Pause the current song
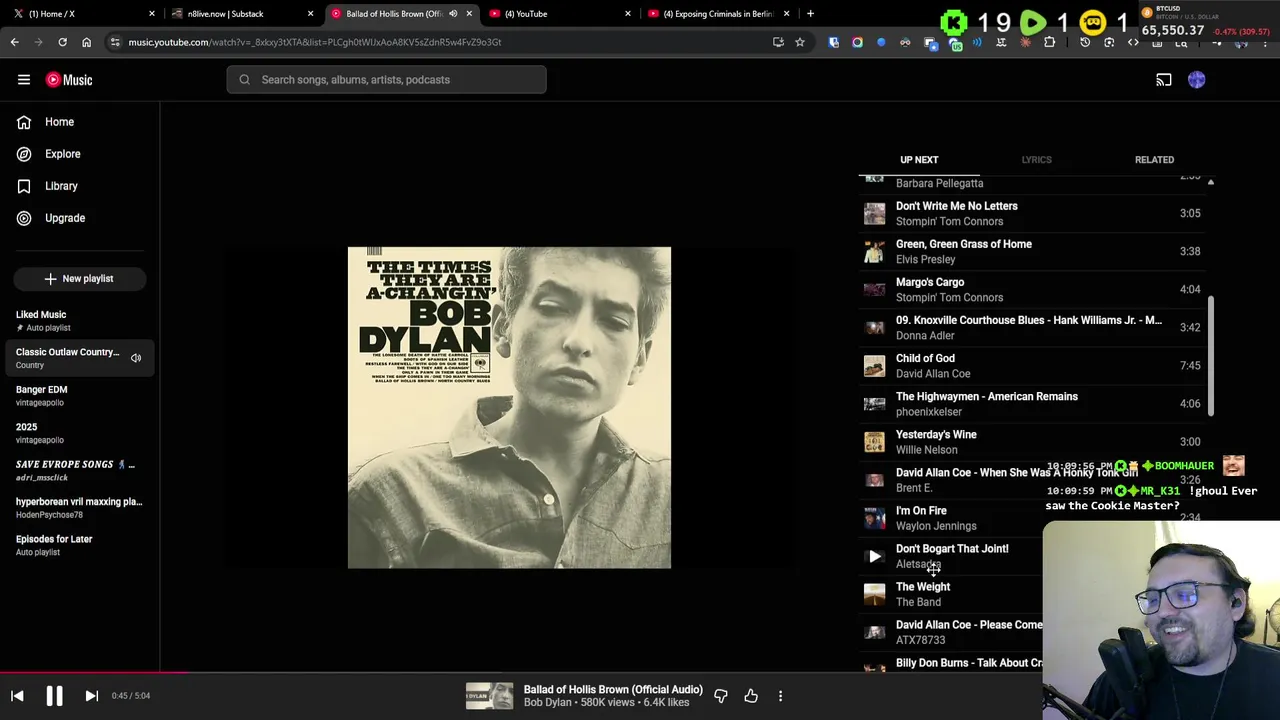This screenshot has width=1280, height=720. [54, 696]
